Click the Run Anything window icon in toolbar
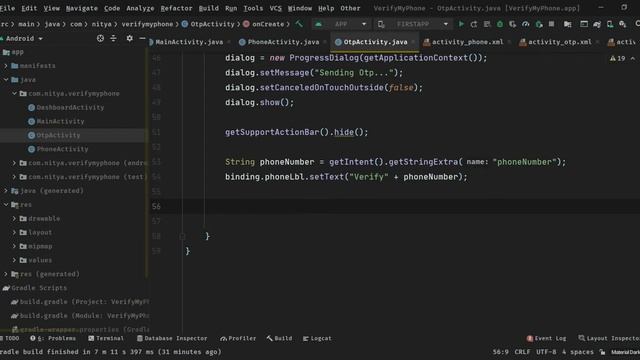640x360 pixels. (x=584, y=24)
